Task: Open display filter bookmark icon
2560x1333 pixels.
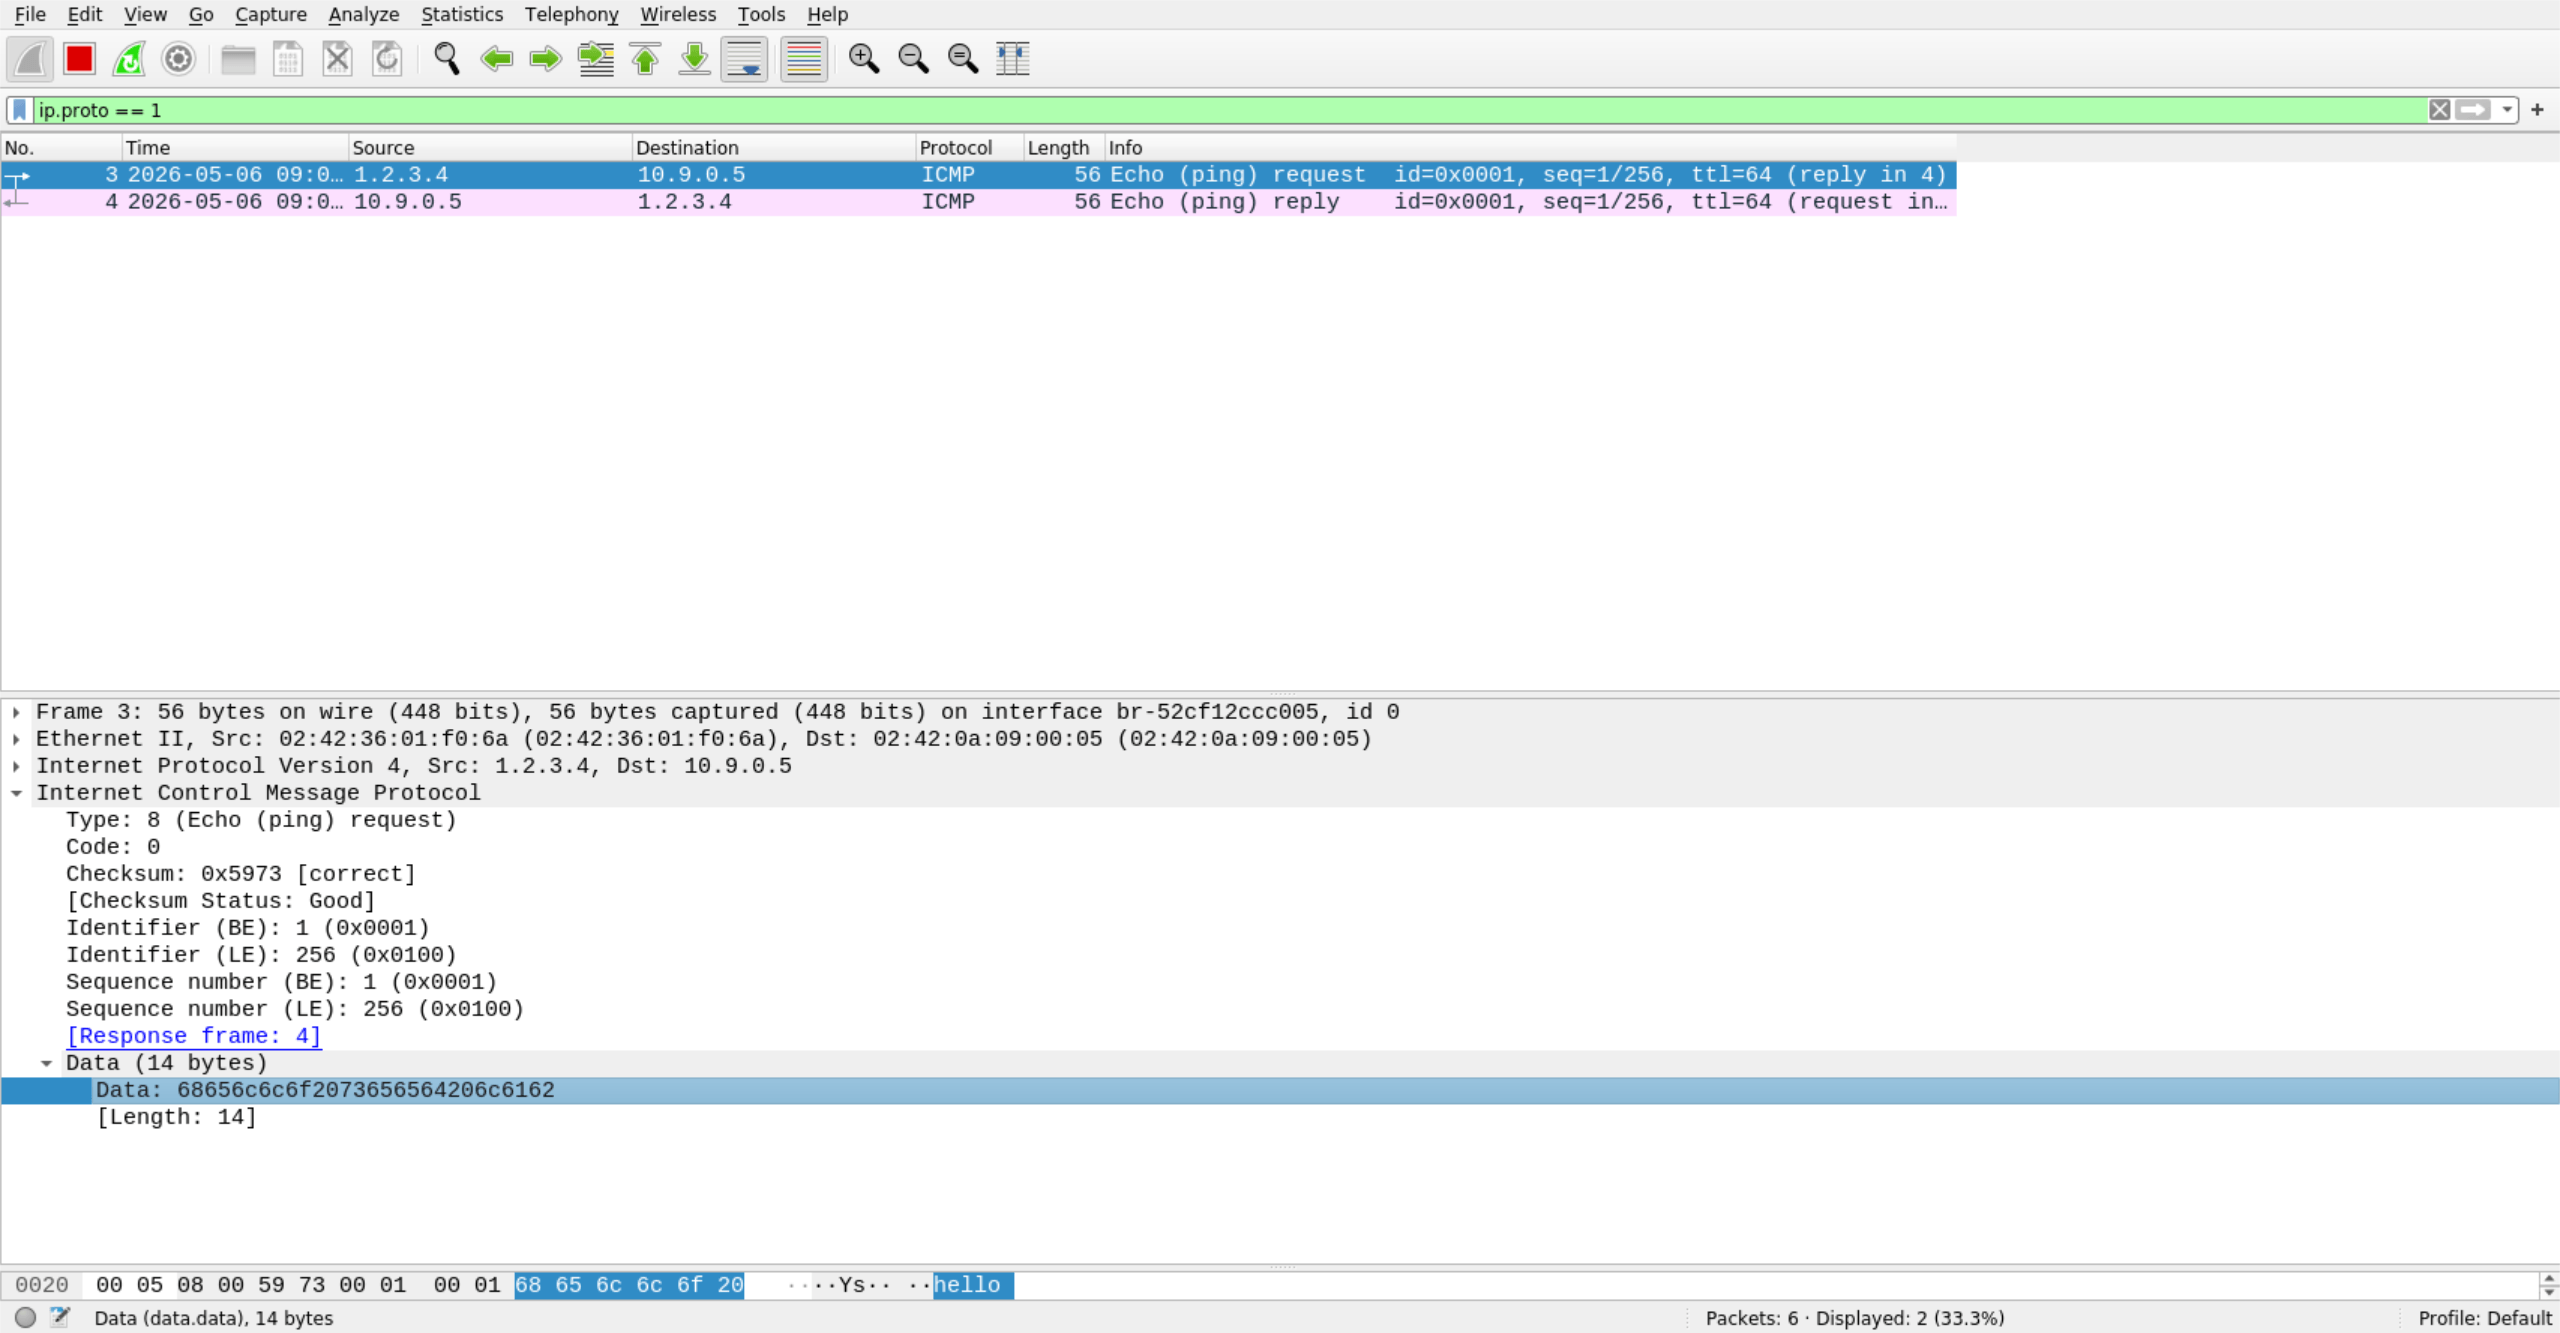Action: [x=19, y=110]
